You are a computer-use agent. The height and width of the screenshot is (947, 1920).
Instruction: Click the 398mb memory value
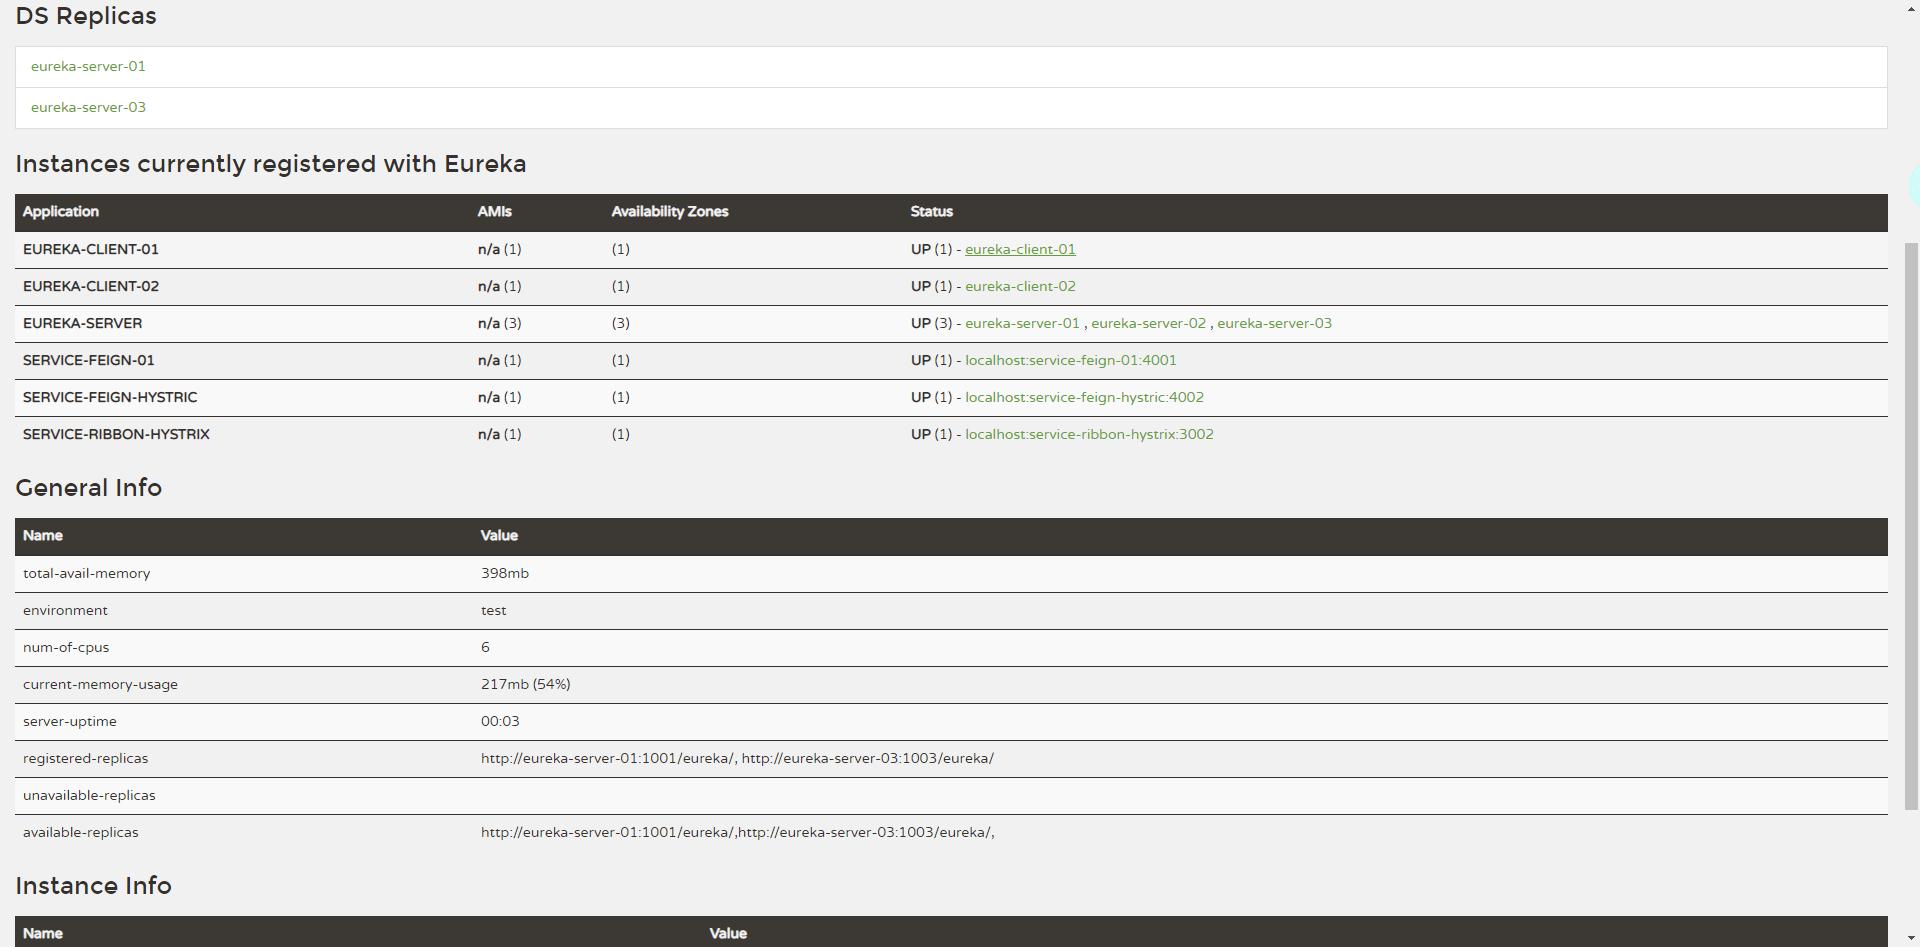505,573
